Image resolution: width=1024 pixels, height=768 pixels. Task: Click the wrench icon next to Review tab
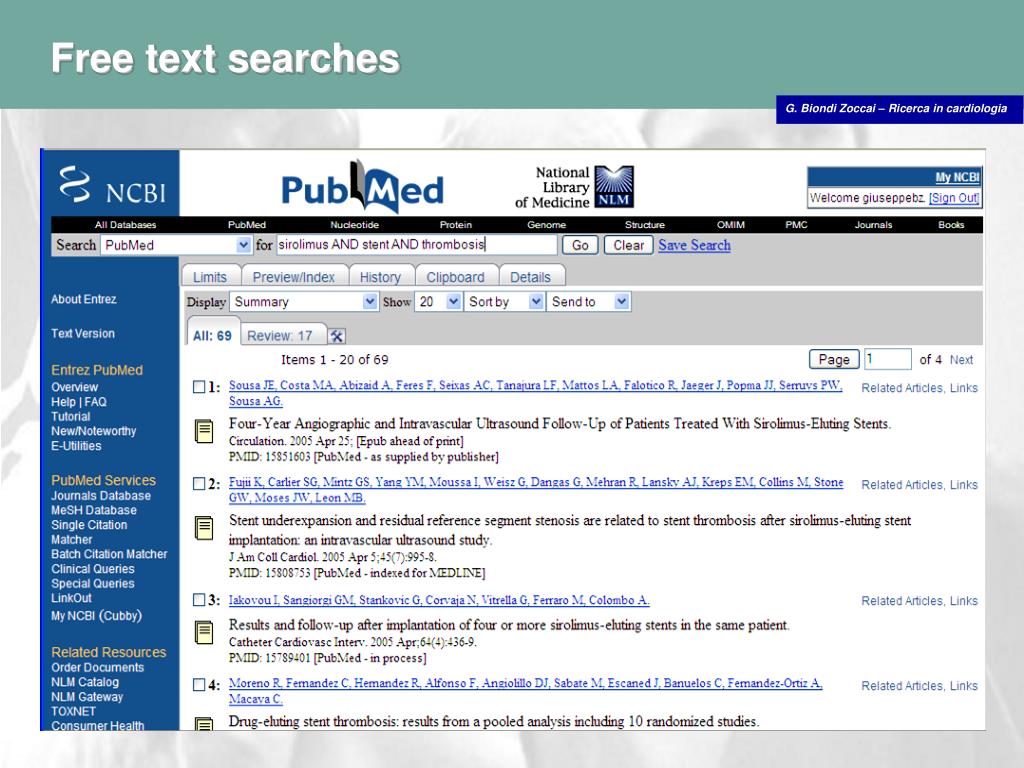point(336,336)
